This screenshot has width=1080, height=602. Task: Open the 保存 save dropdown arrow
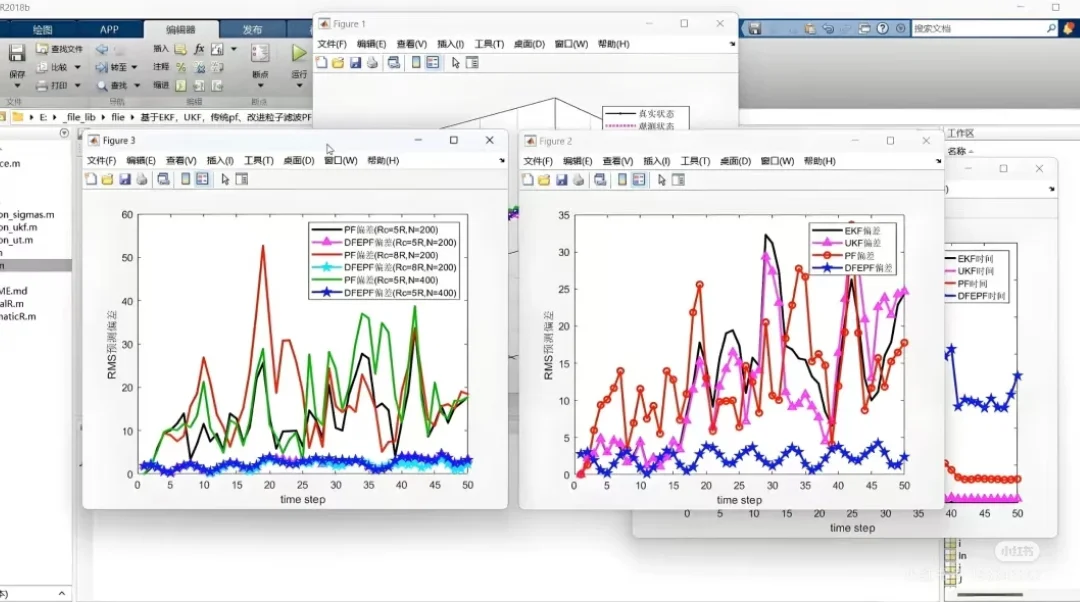[17, 86]
